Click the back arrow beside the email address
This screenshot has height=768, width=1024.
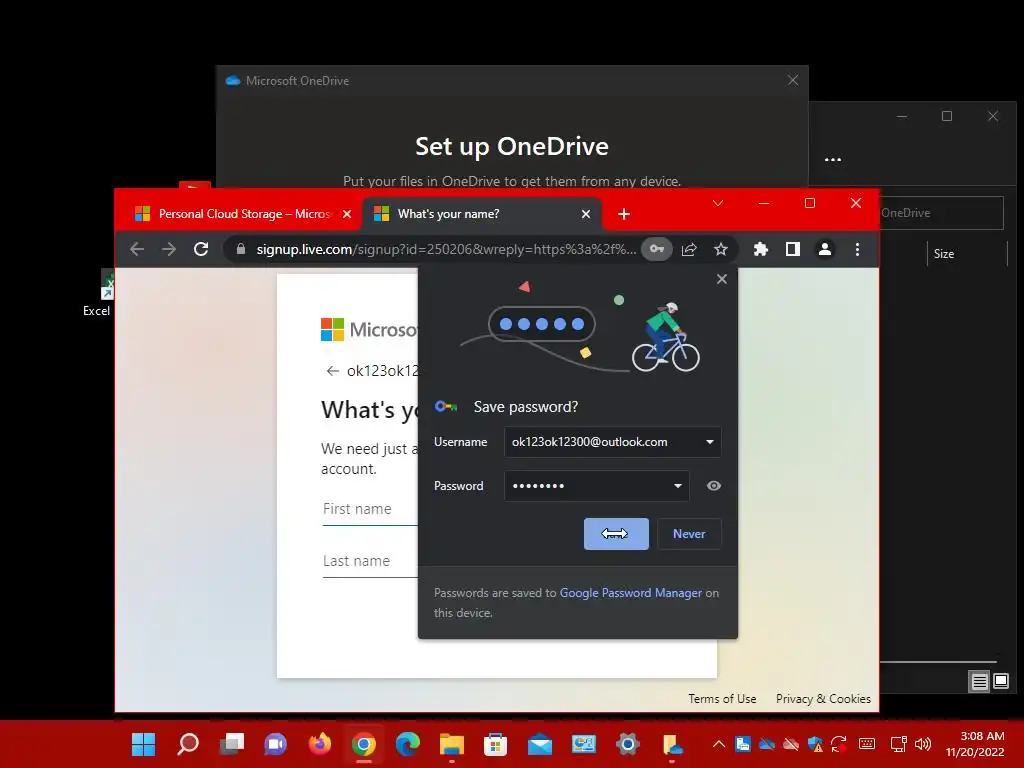[332, 371]
